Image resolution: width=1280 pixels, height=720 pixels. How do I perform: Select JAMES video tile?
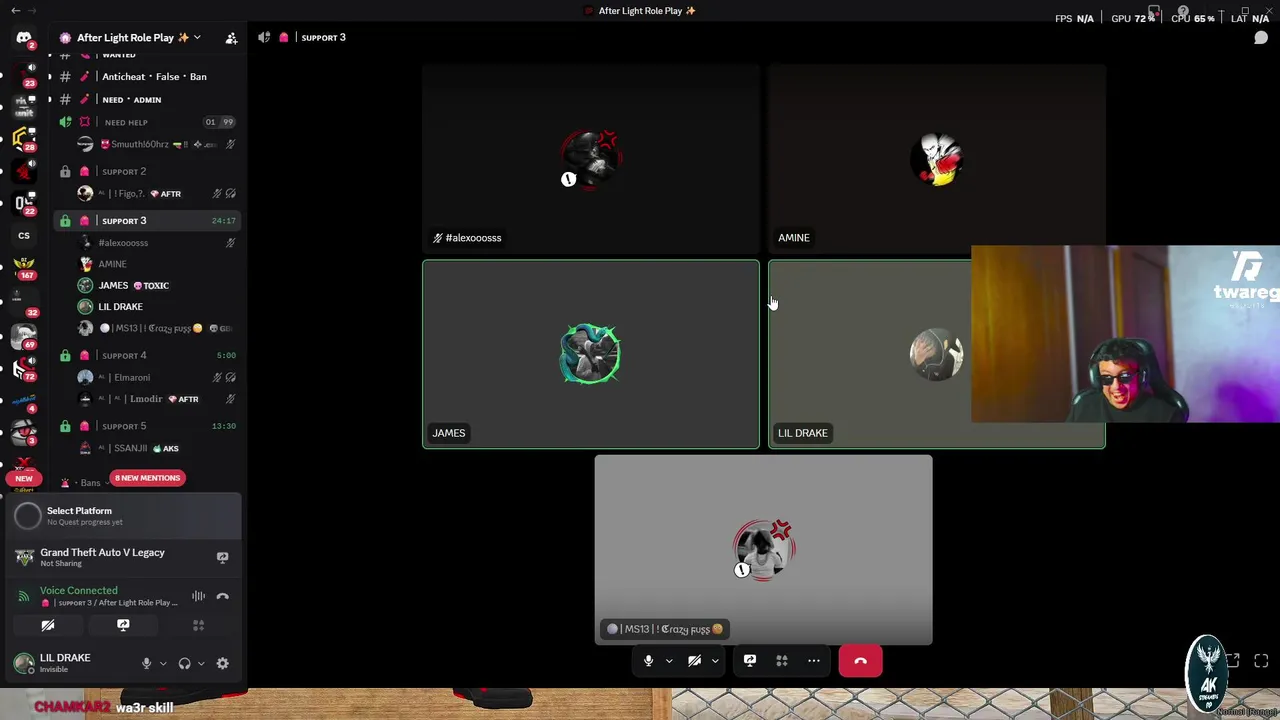click(x=591, y=354)
